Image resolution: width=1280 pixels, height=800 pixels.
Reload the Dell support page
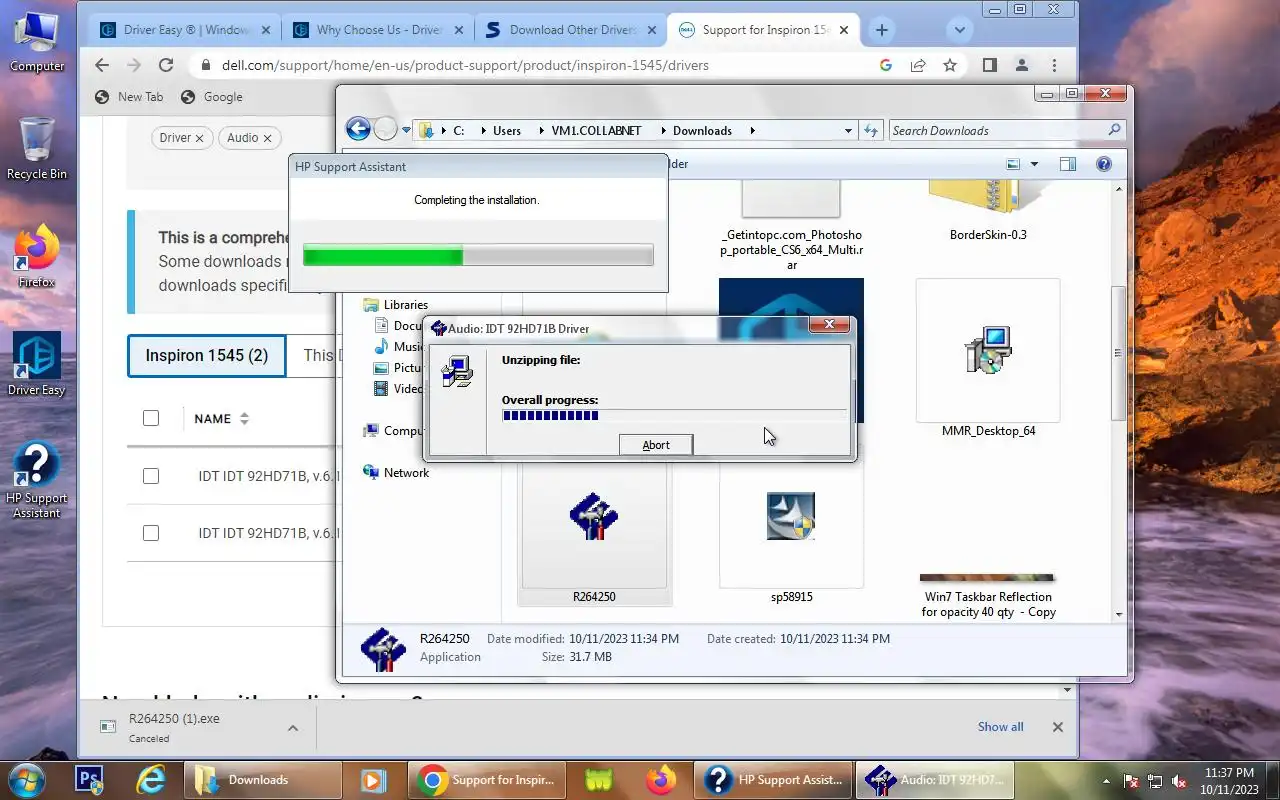(166, 65)
